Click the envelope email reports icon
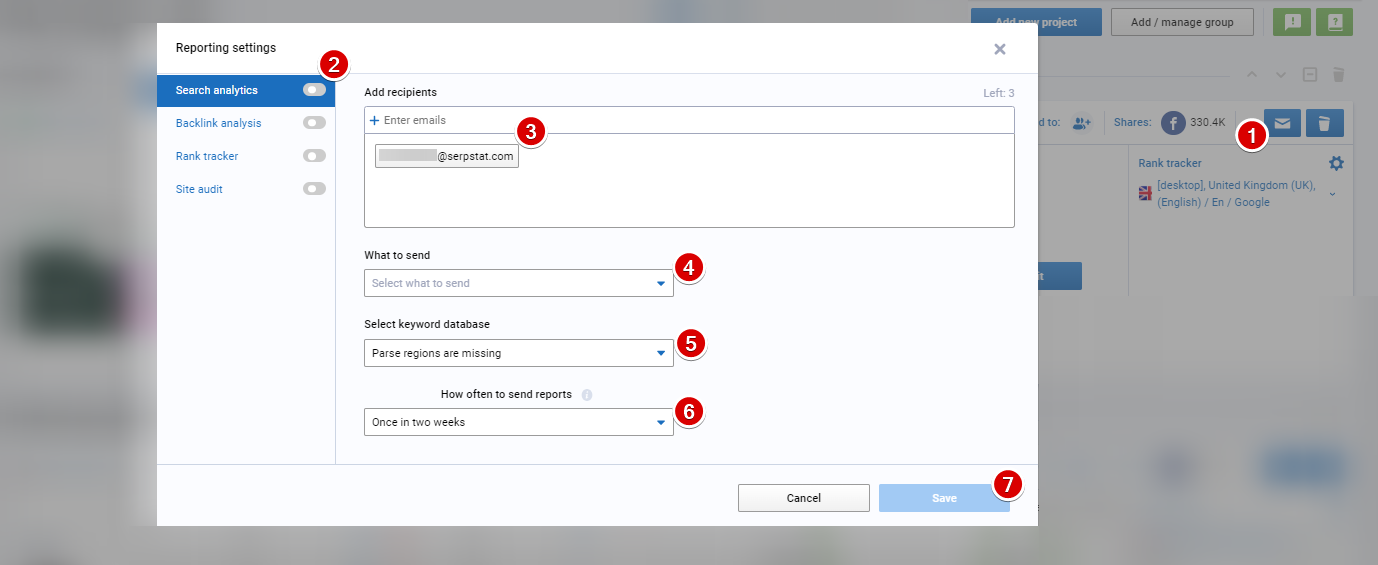This screenshot has height=565, width=1378. pos(1283,123)
